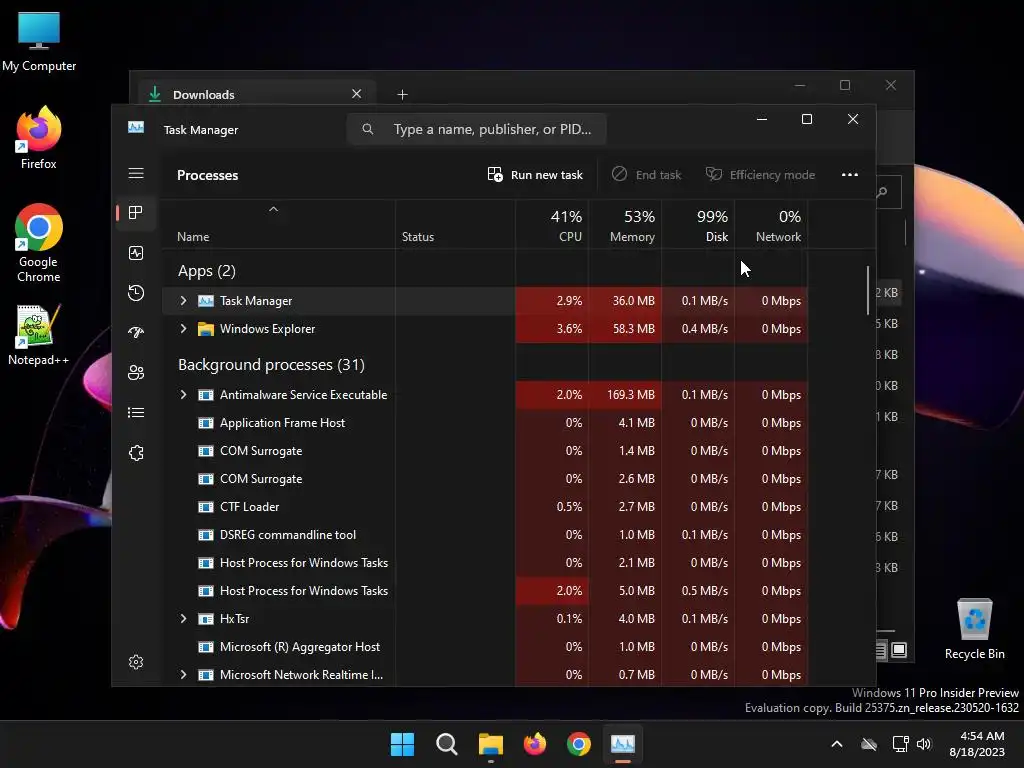This screenshot has height=768, width=1024.
Task: Expand Antimalware Service Executable row
Action: click(x=183, y=394)
